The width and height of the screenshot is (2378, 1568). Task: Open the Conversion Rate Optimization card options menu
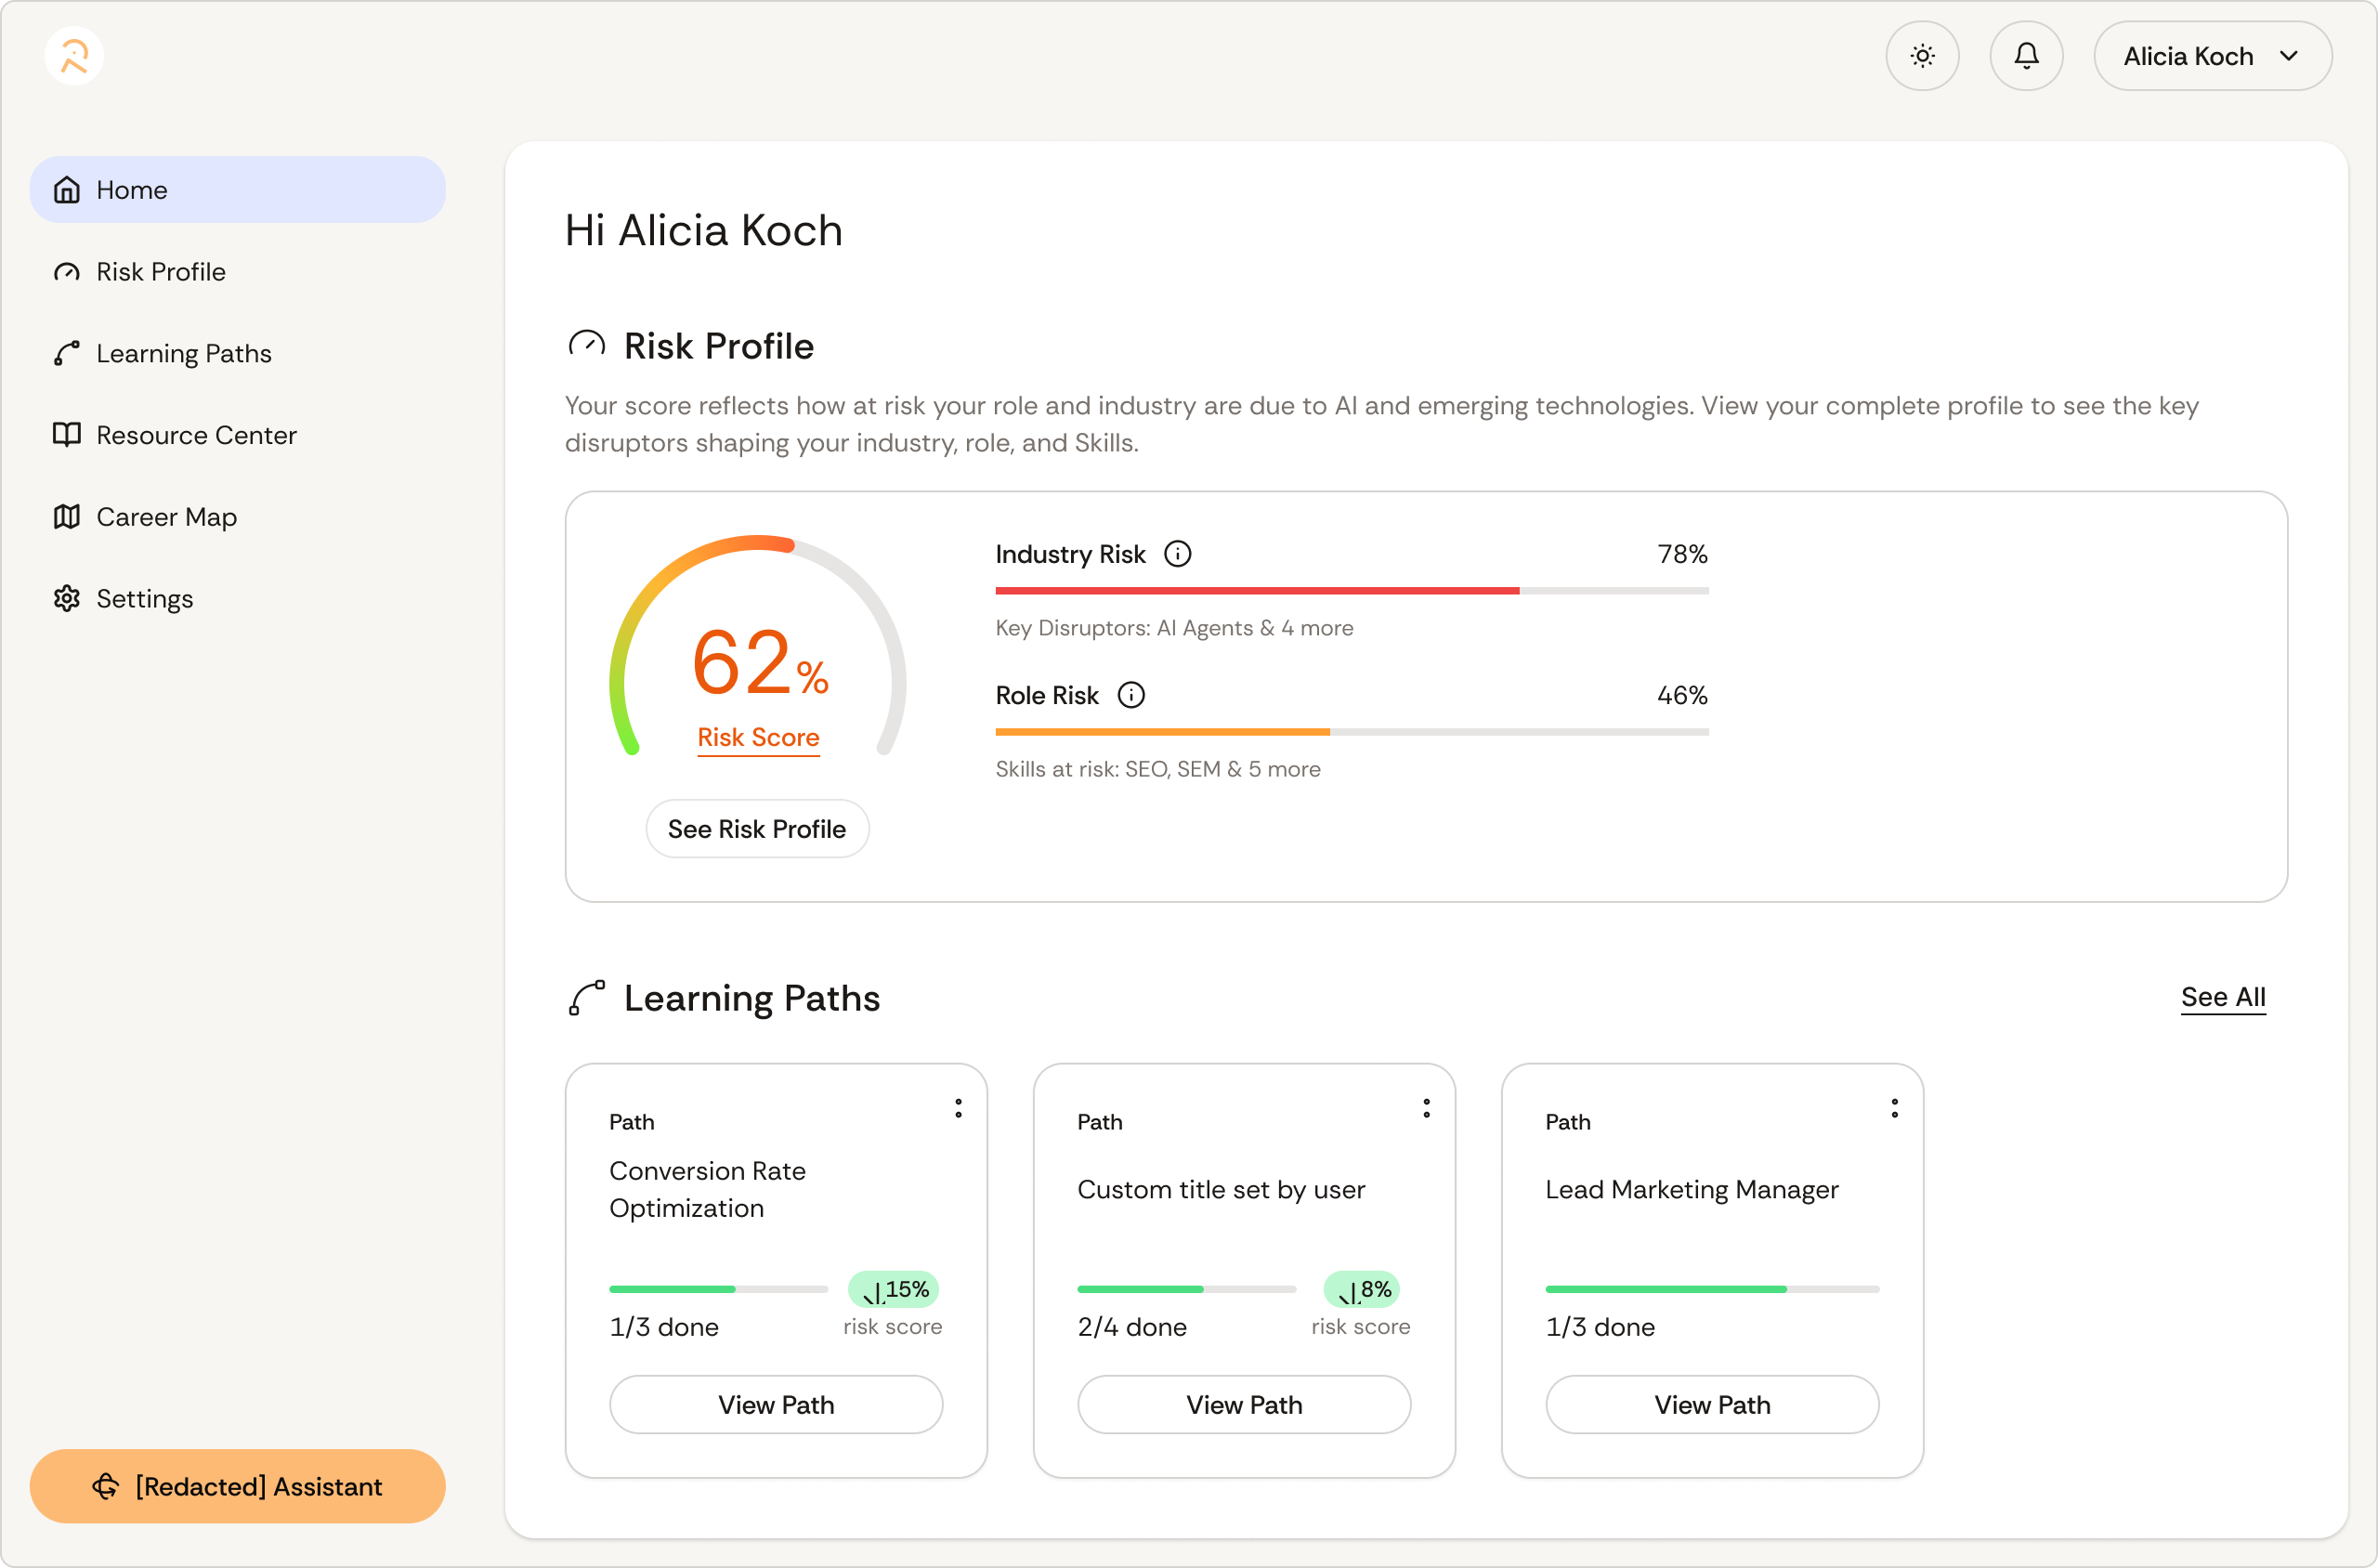tap(957, 1107)
